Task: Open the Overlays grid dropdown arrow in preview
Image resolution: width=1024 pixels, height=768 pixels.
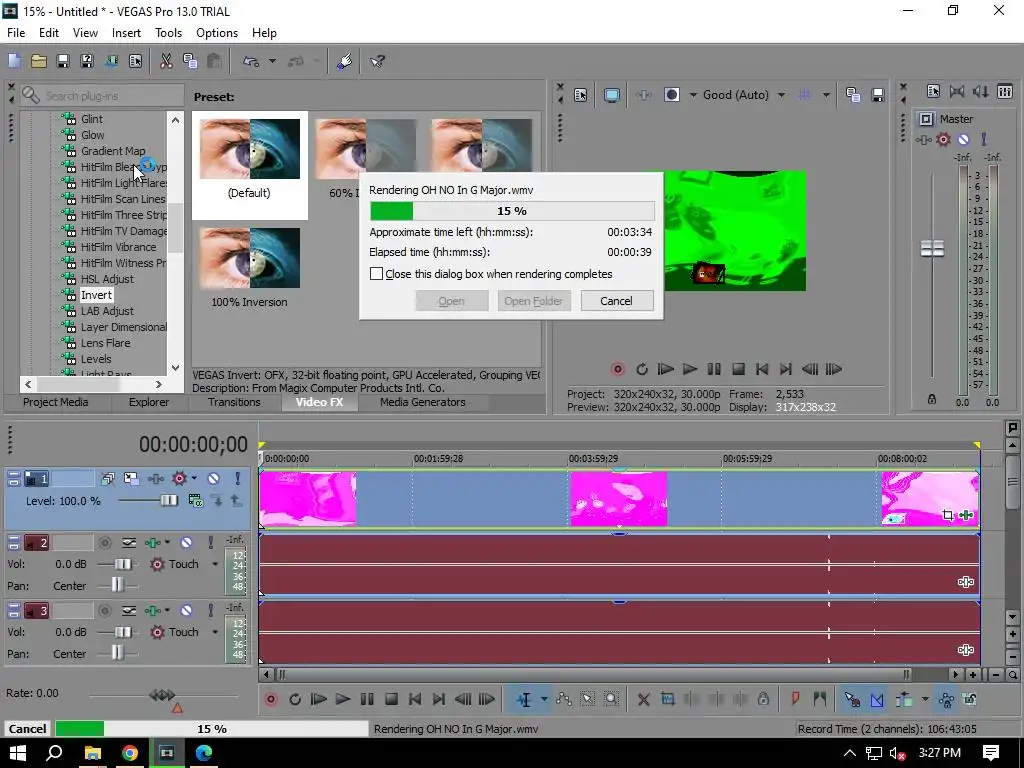Action: pyautogui.click(x=826, y=95)
